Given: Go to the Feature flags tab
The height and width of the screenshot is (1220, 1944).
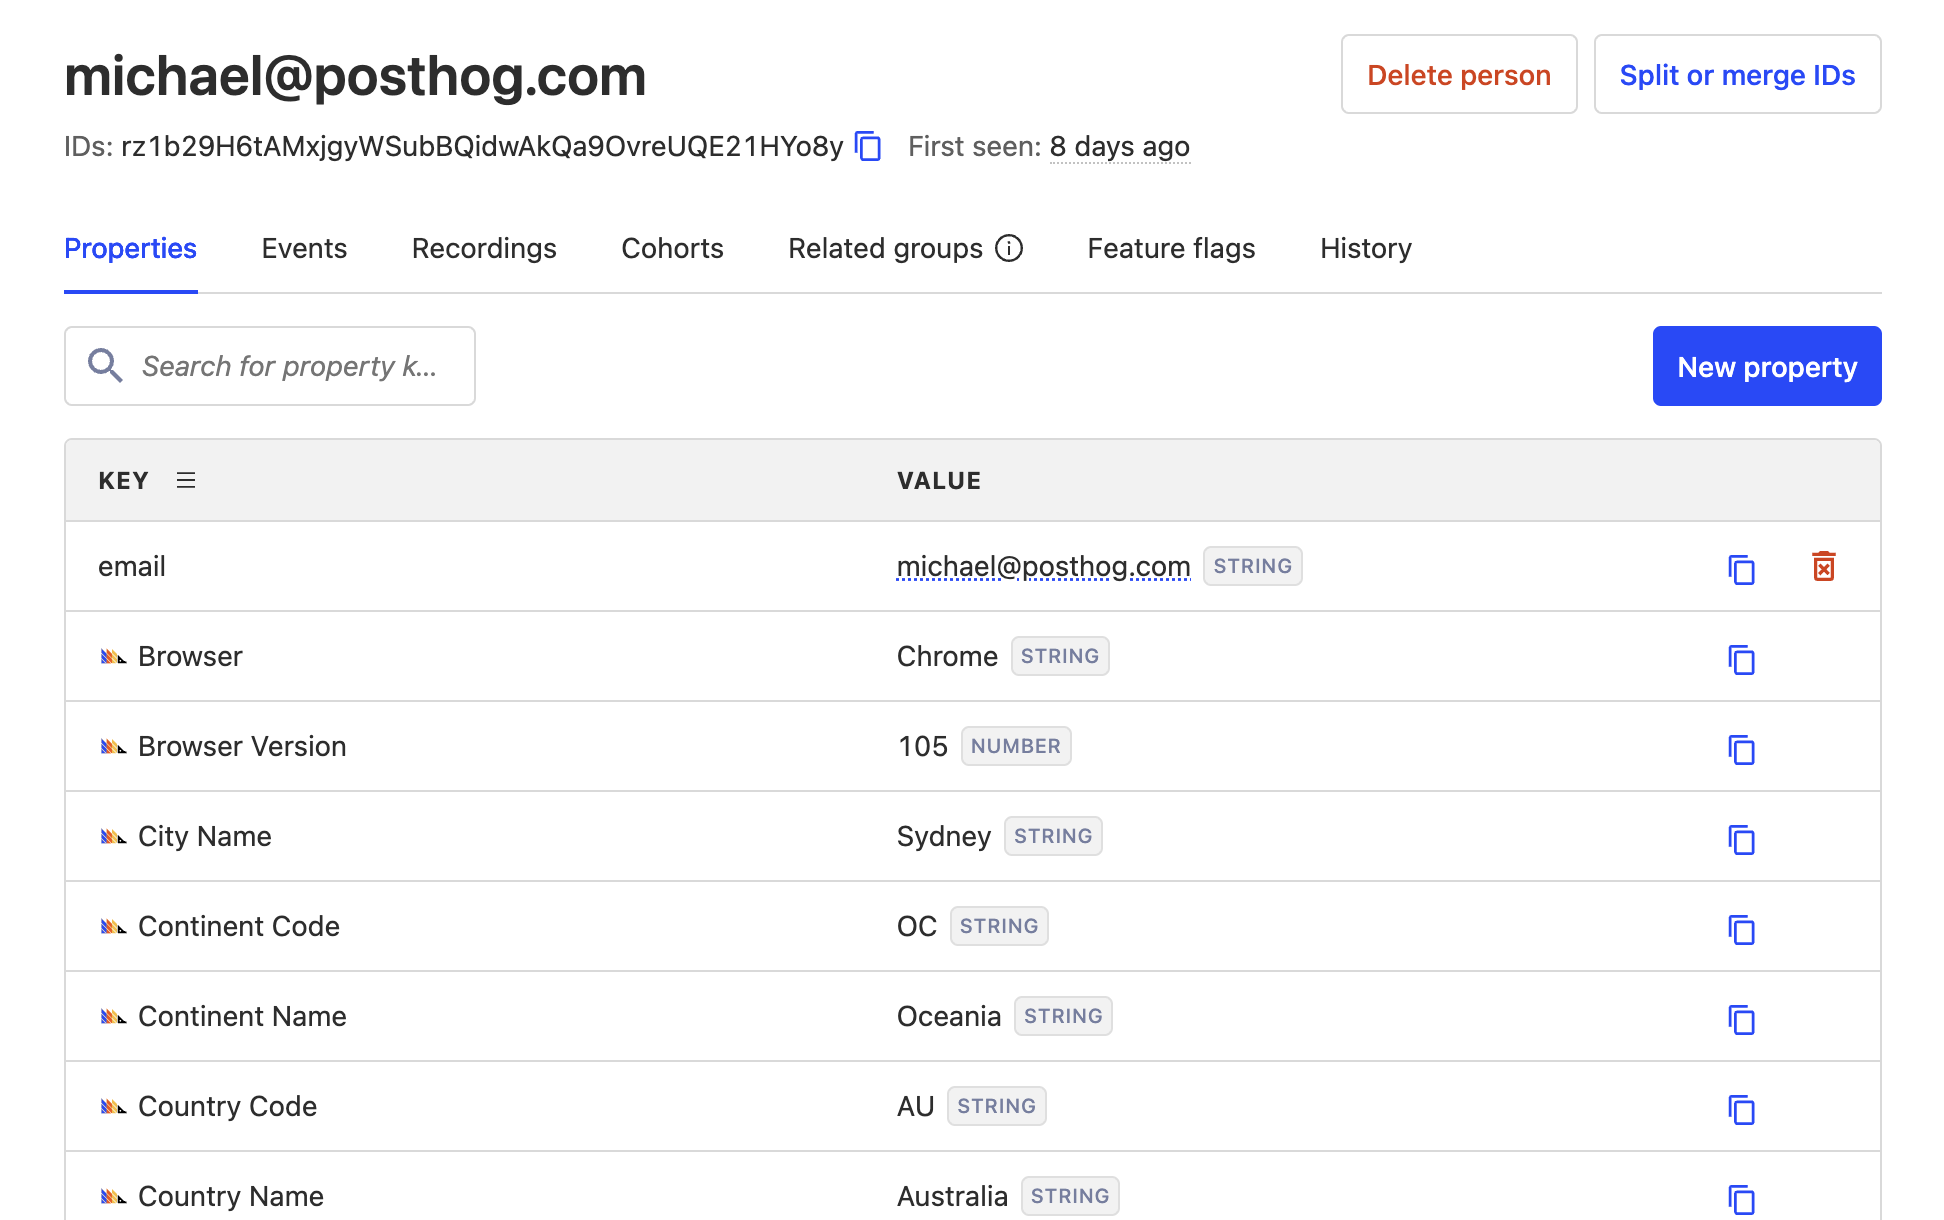Looking at the screenshot, I should pos(1171,248).
